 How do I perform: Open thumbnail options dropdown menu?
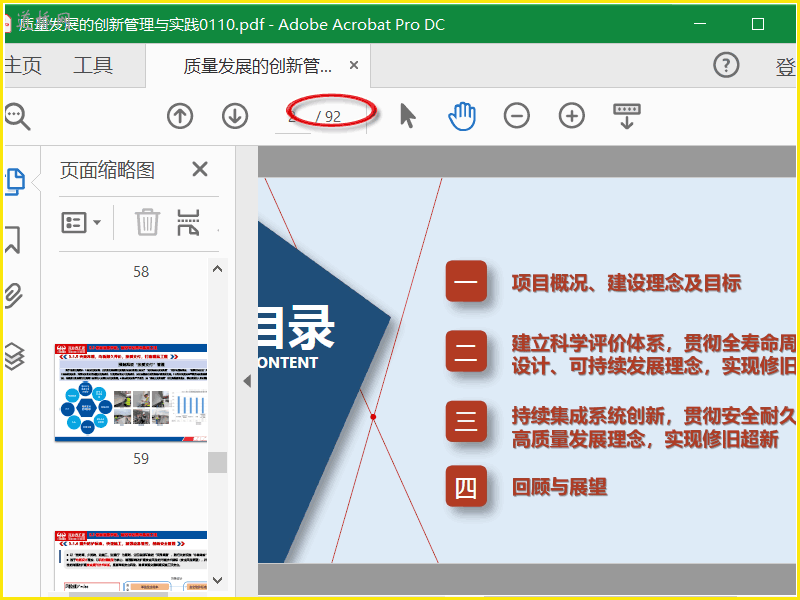(81, 222)
